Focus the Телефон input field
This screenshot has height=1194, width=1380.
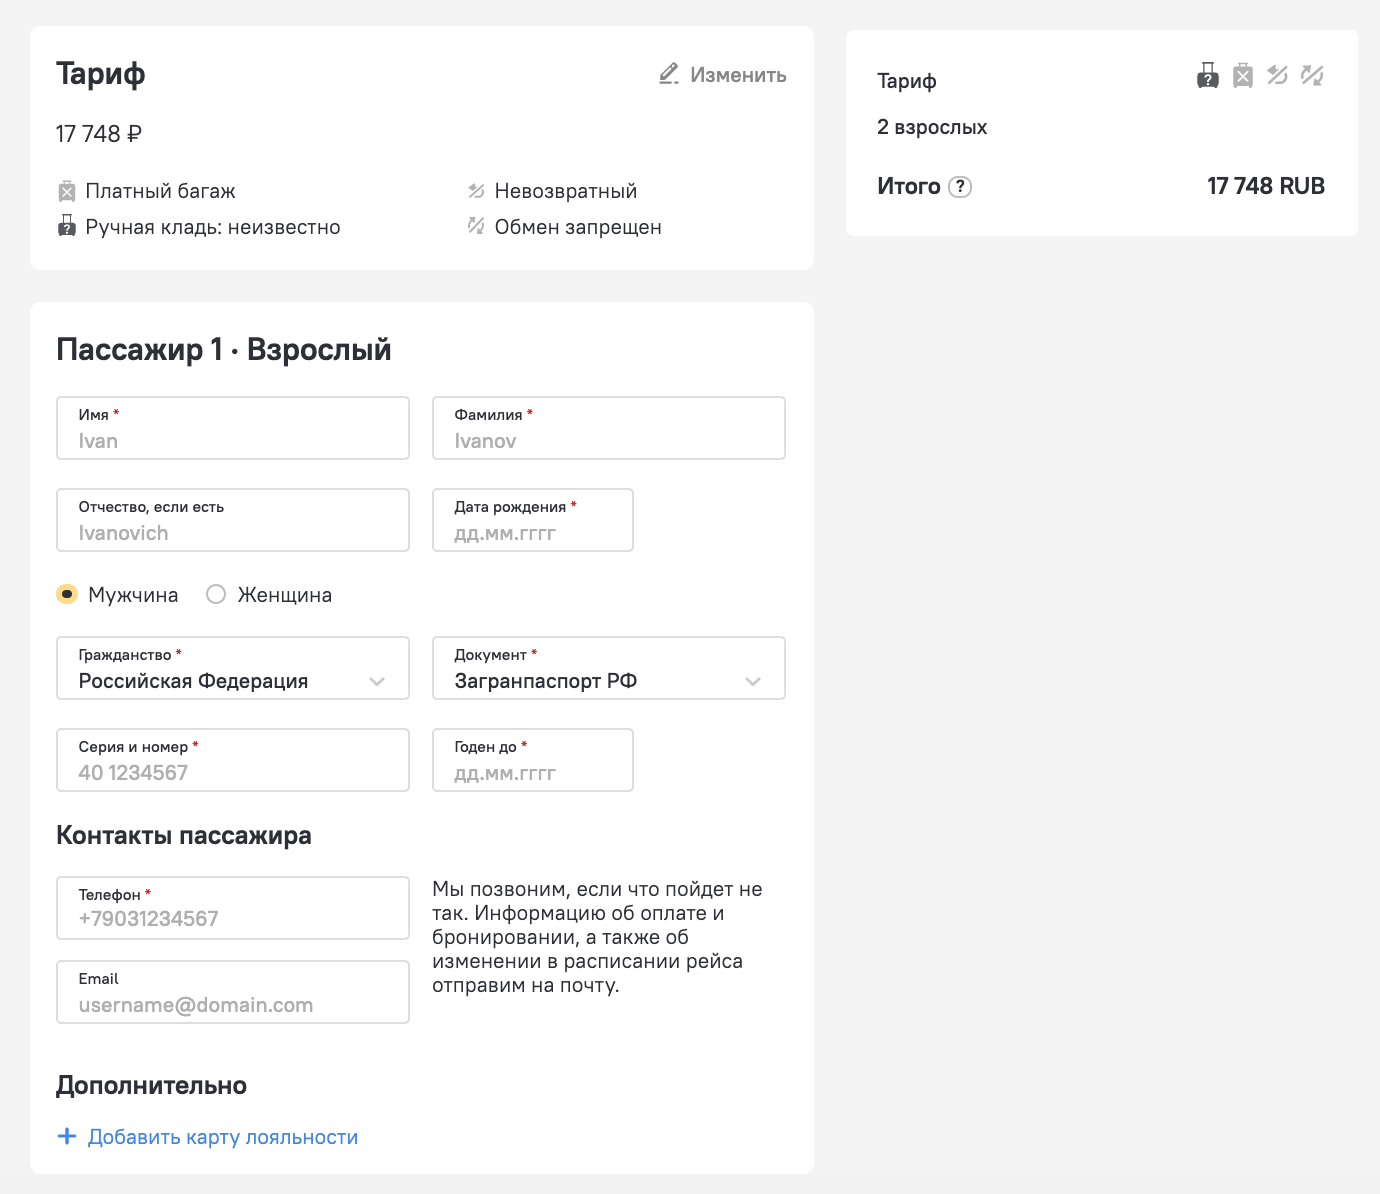233,909
